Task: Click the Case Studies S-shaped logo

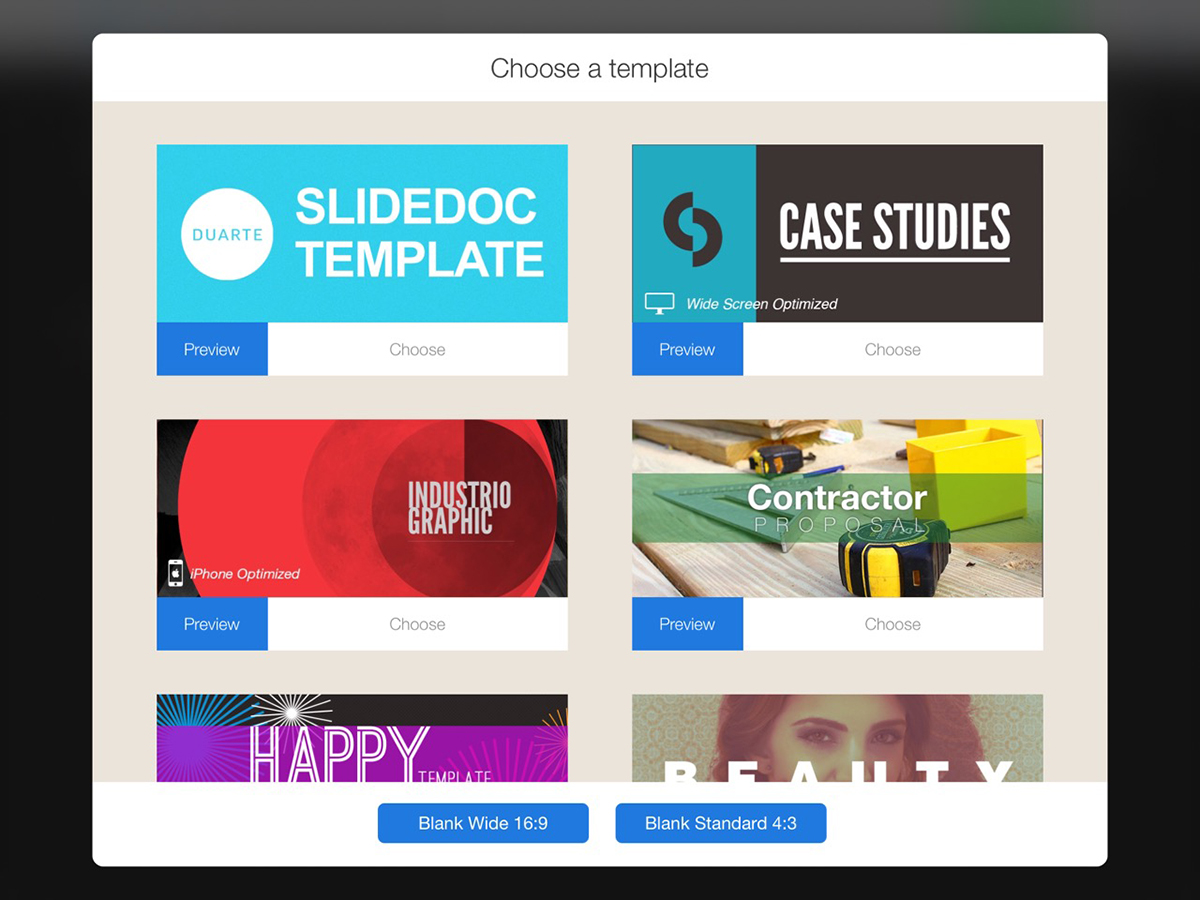Action: pyautogui.click(x=693, y=229)
